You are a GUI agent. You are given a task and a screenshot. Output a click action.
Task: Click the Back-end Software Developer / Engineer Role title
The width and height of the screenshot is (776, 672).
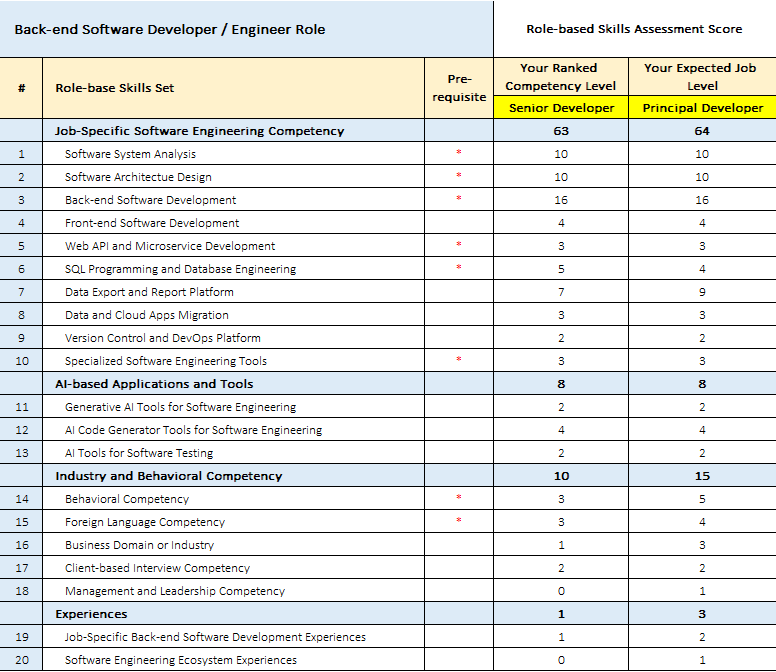pos(169,29)
